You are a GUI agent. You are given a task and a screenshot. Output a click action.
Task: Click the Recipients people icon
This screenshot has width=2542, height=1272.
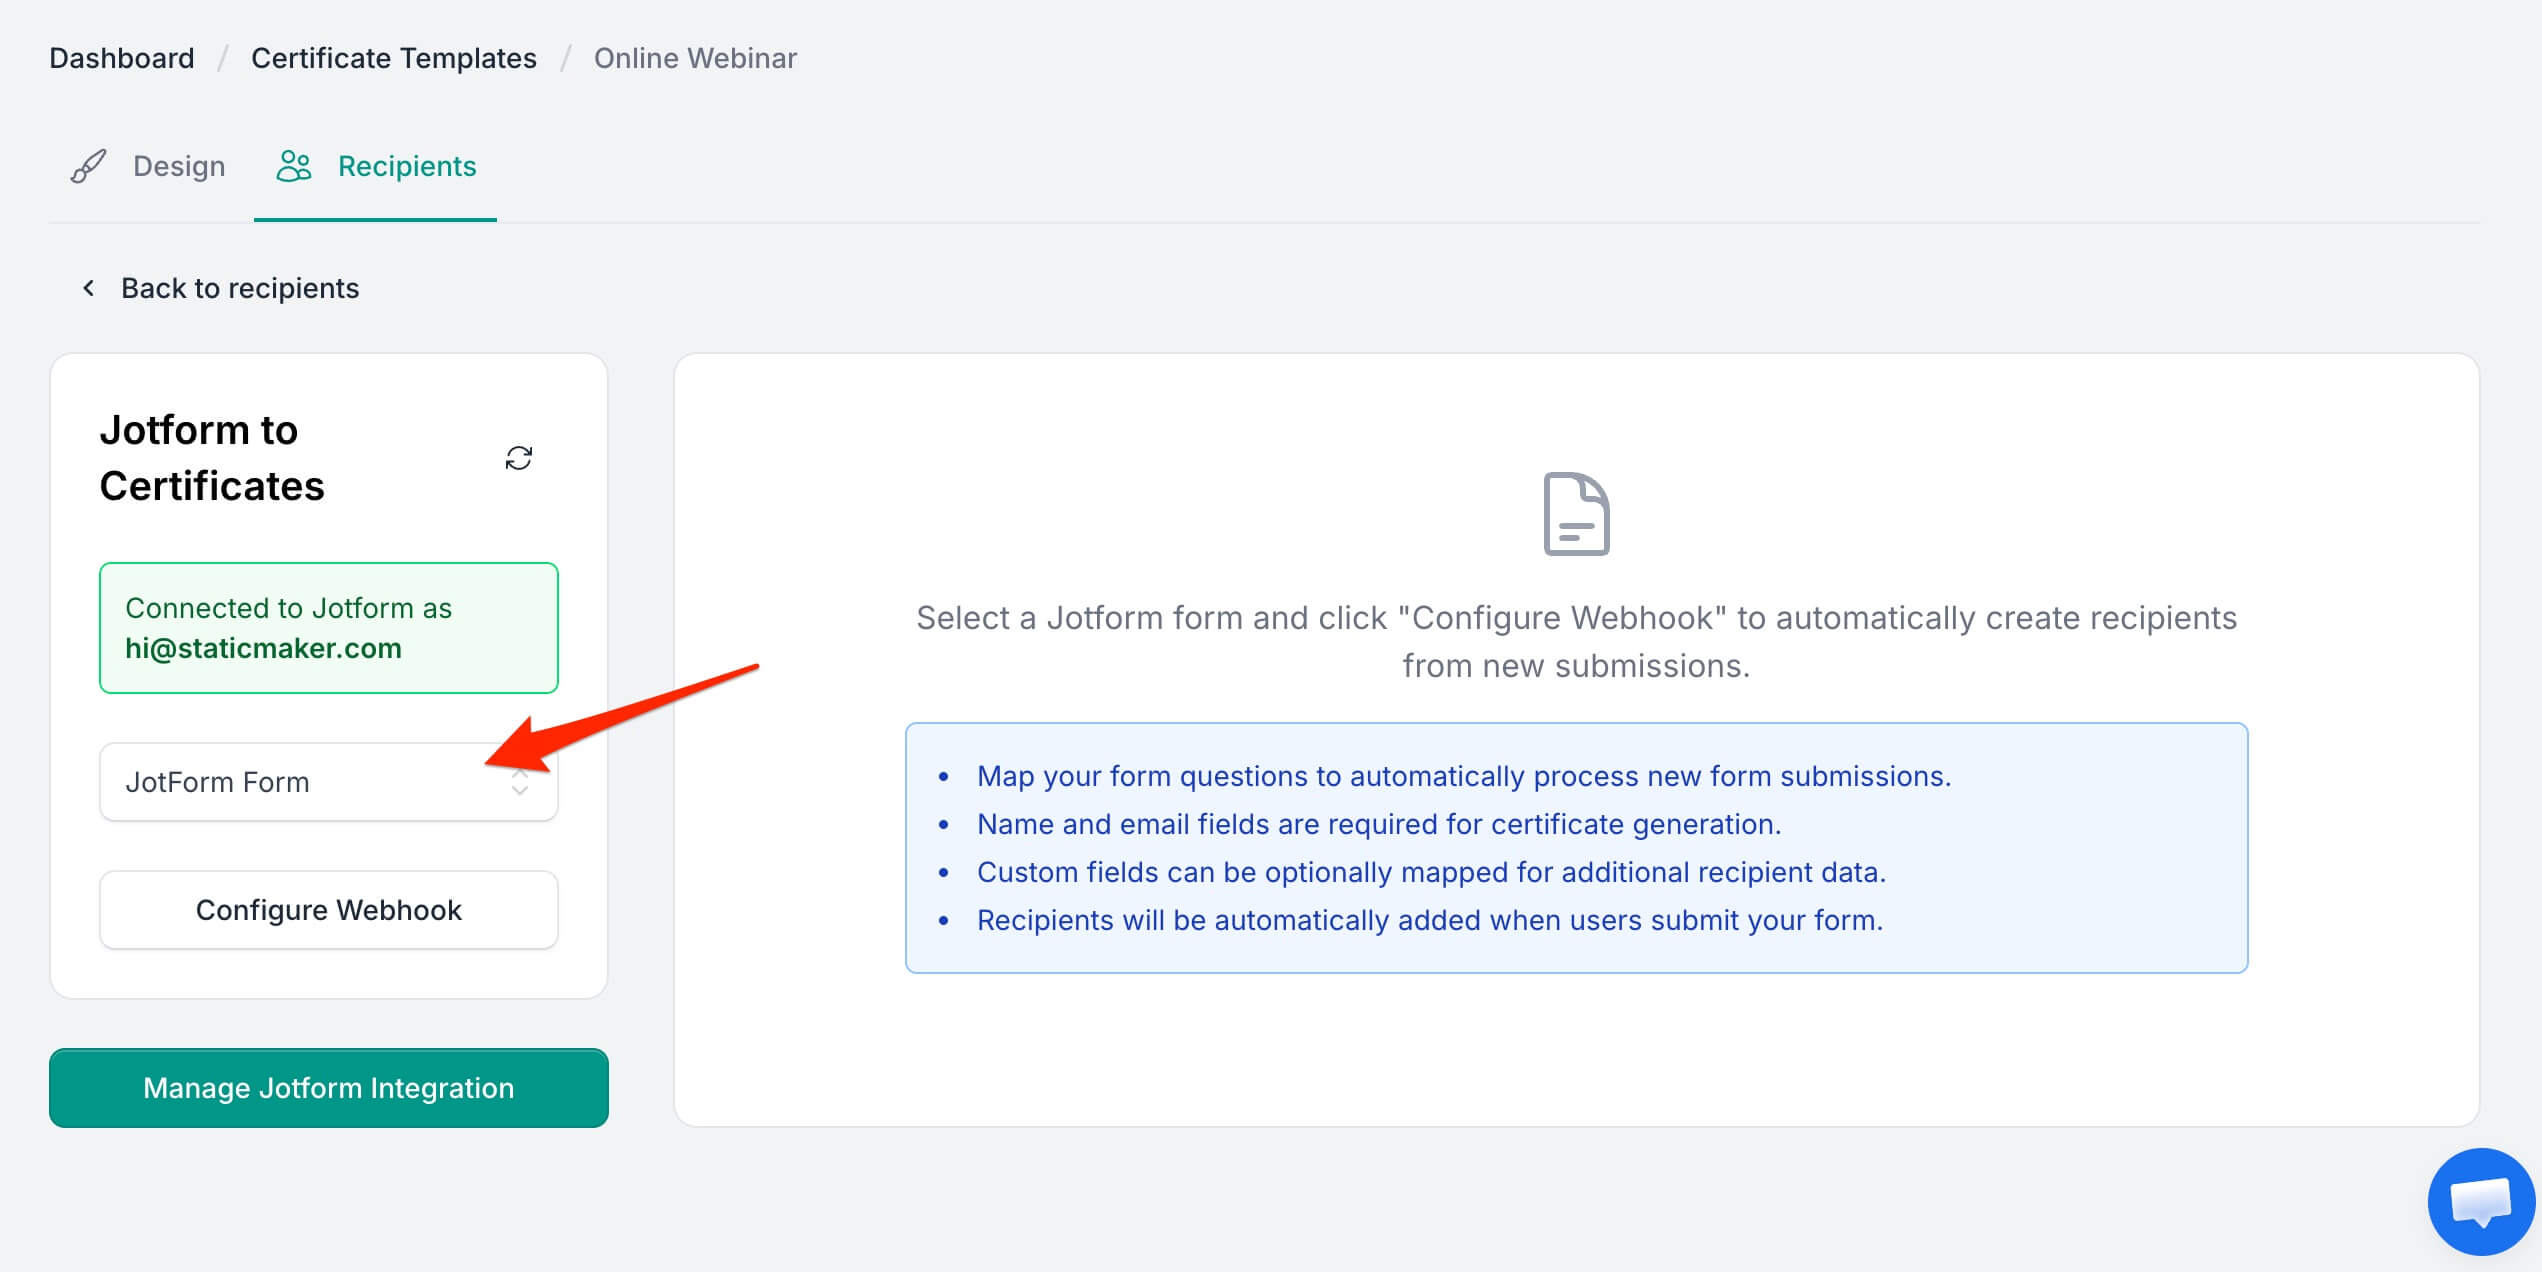tap(294, 166)
